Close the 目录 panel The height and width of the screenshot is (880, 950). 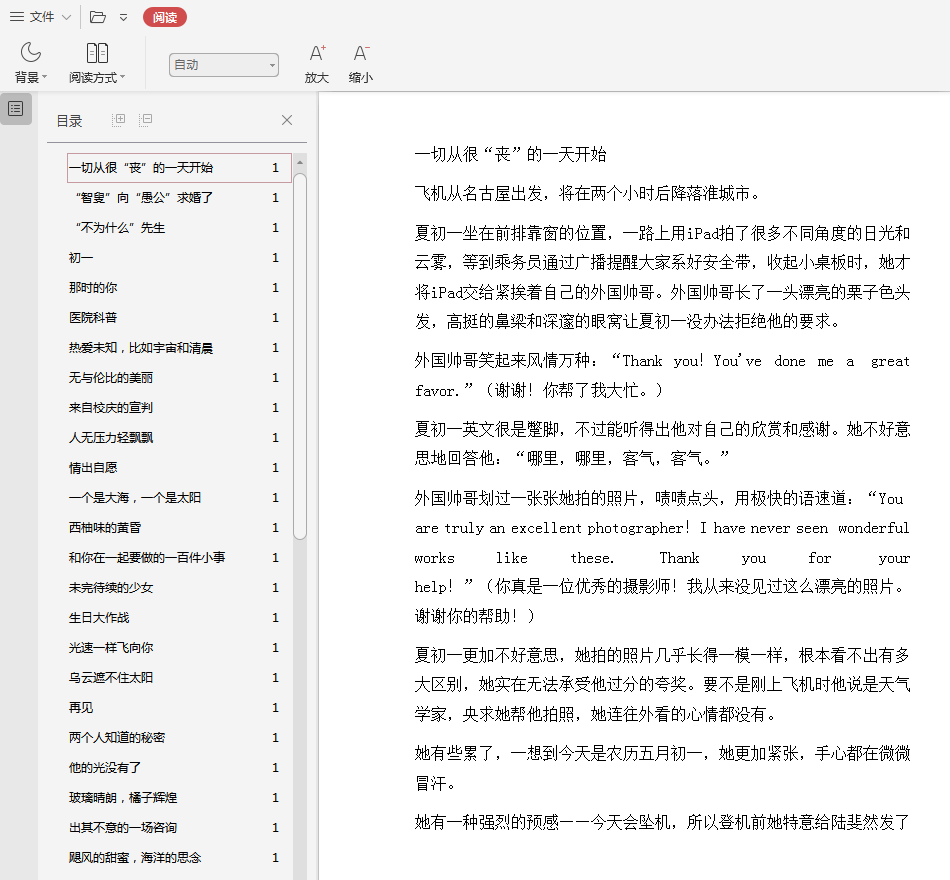tap(287, 120)
